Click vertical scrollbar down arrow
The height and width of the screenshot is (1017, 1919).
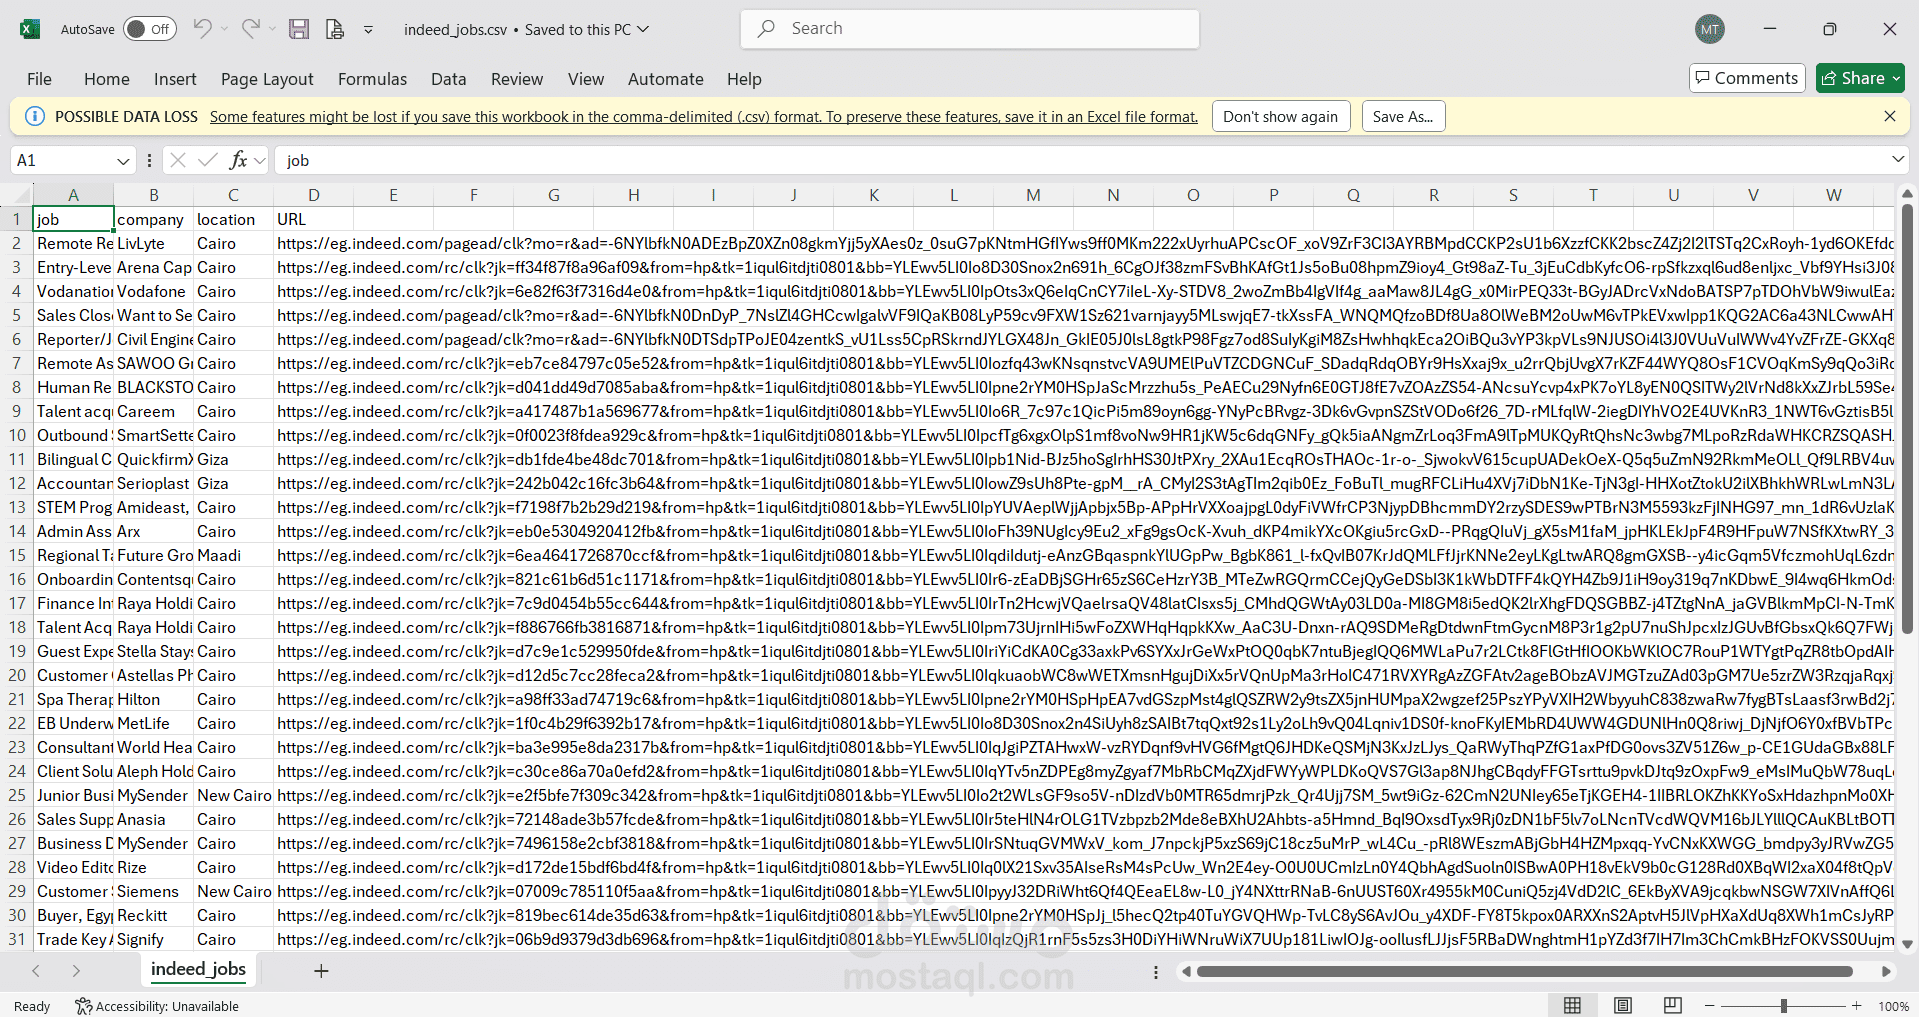1907,944
